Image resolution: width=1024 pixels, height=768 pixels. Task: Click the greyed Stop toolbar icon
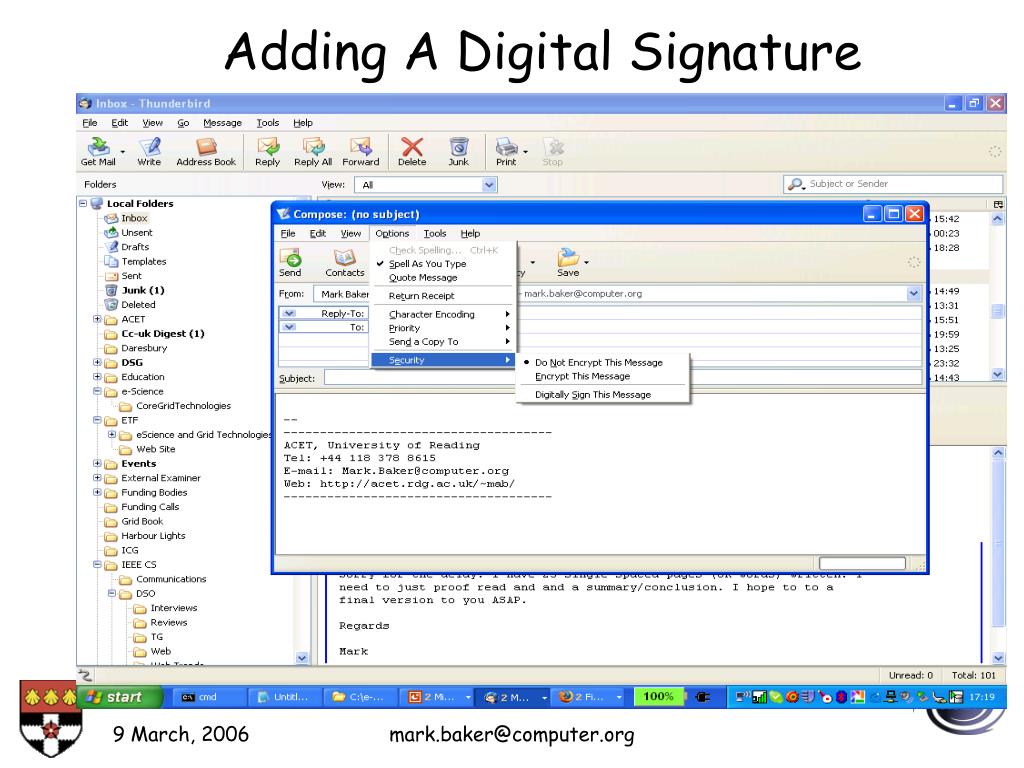tap(552, 152)
